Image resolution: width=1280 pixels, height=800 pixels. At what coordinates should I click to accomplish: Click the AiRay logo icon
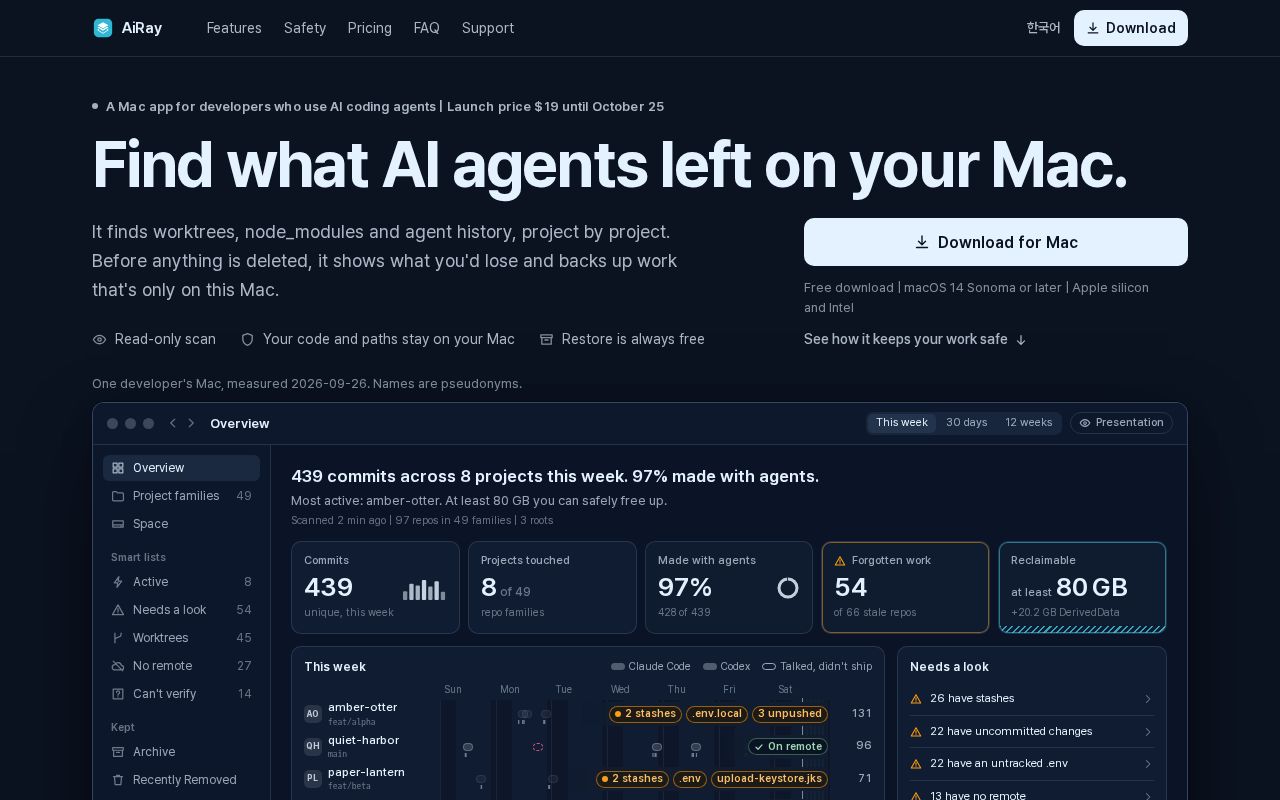point(103,28)
